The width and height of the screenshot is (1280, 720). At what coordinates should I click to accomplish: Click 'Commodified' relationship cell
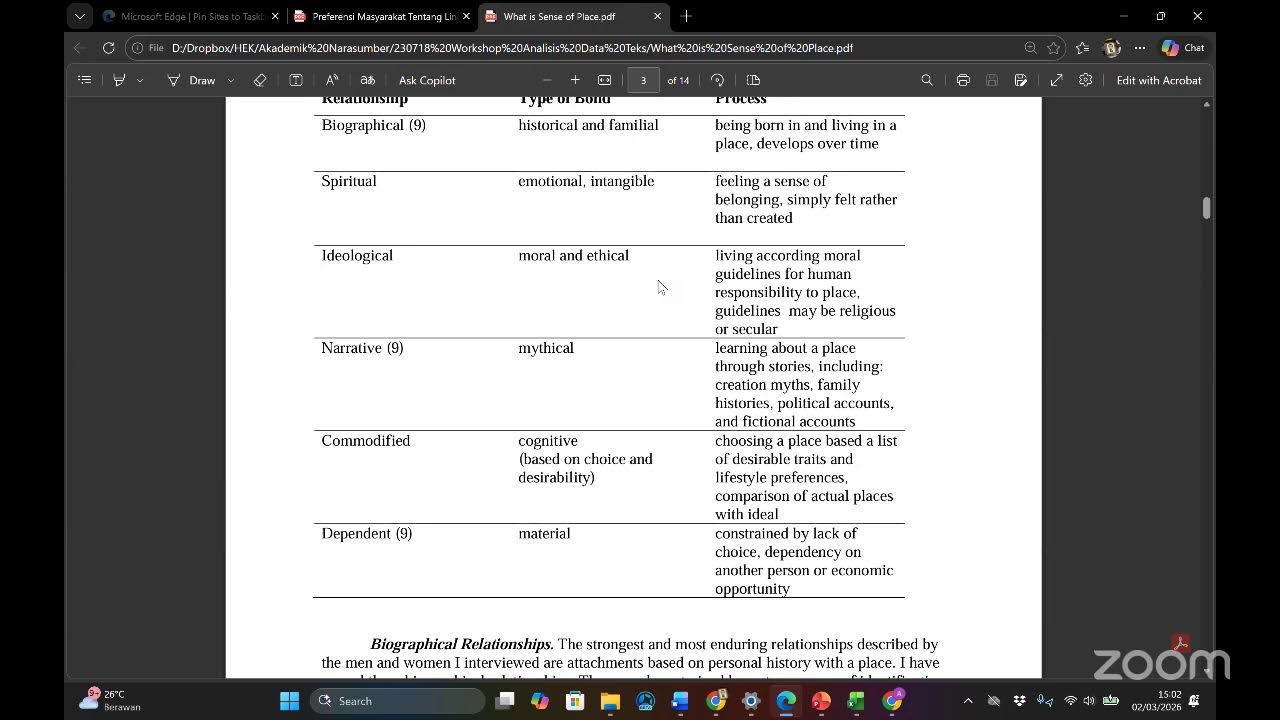(365, 441)
